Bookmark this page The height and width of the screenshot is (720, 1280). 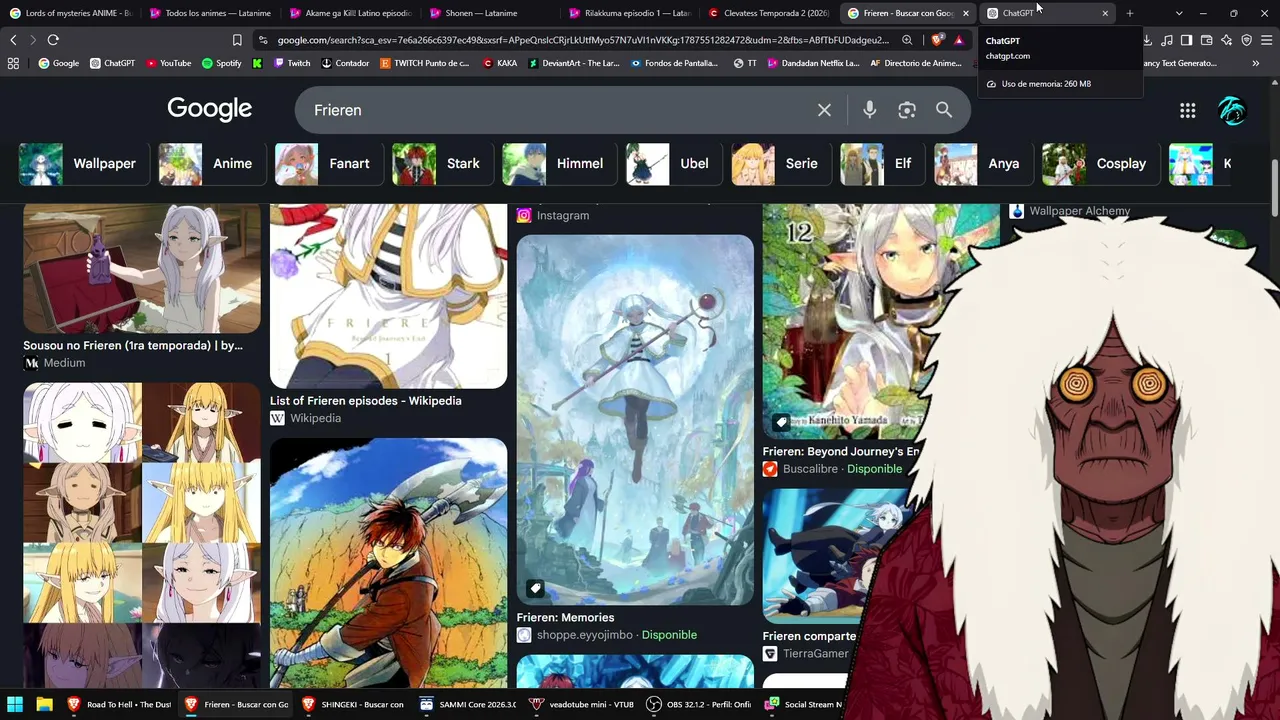pos(237,40)
